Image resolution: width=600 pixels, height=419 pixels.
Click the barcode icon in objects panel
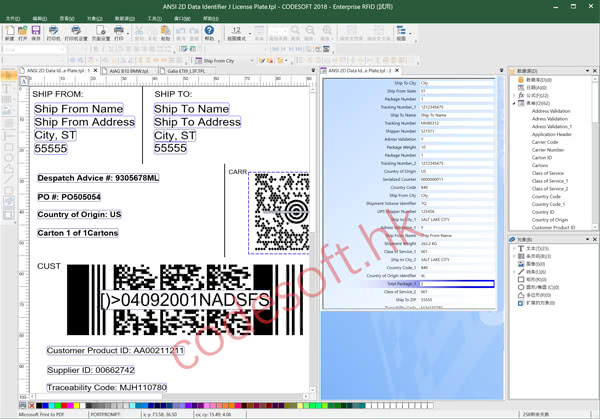pos(520,256)
